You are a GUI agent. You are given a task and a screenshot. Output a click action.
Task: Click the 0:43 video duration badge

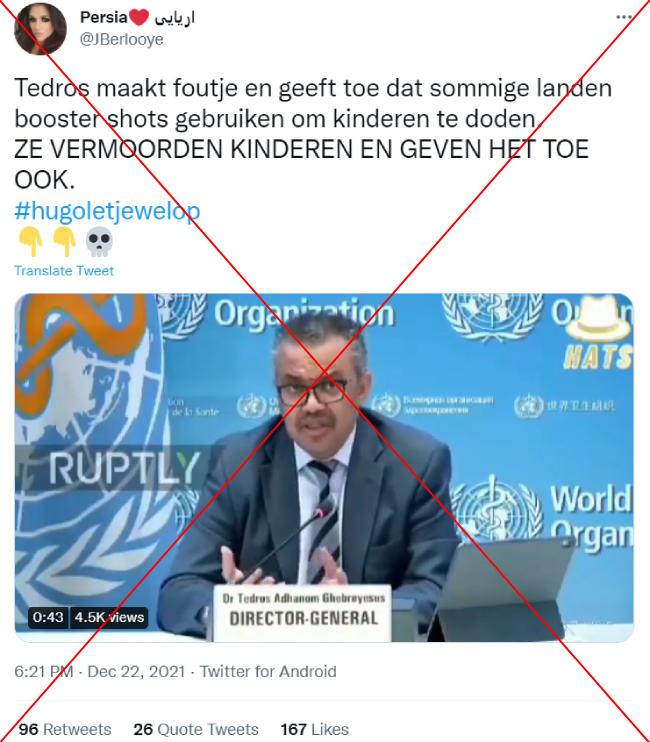[x=48, y=617]
